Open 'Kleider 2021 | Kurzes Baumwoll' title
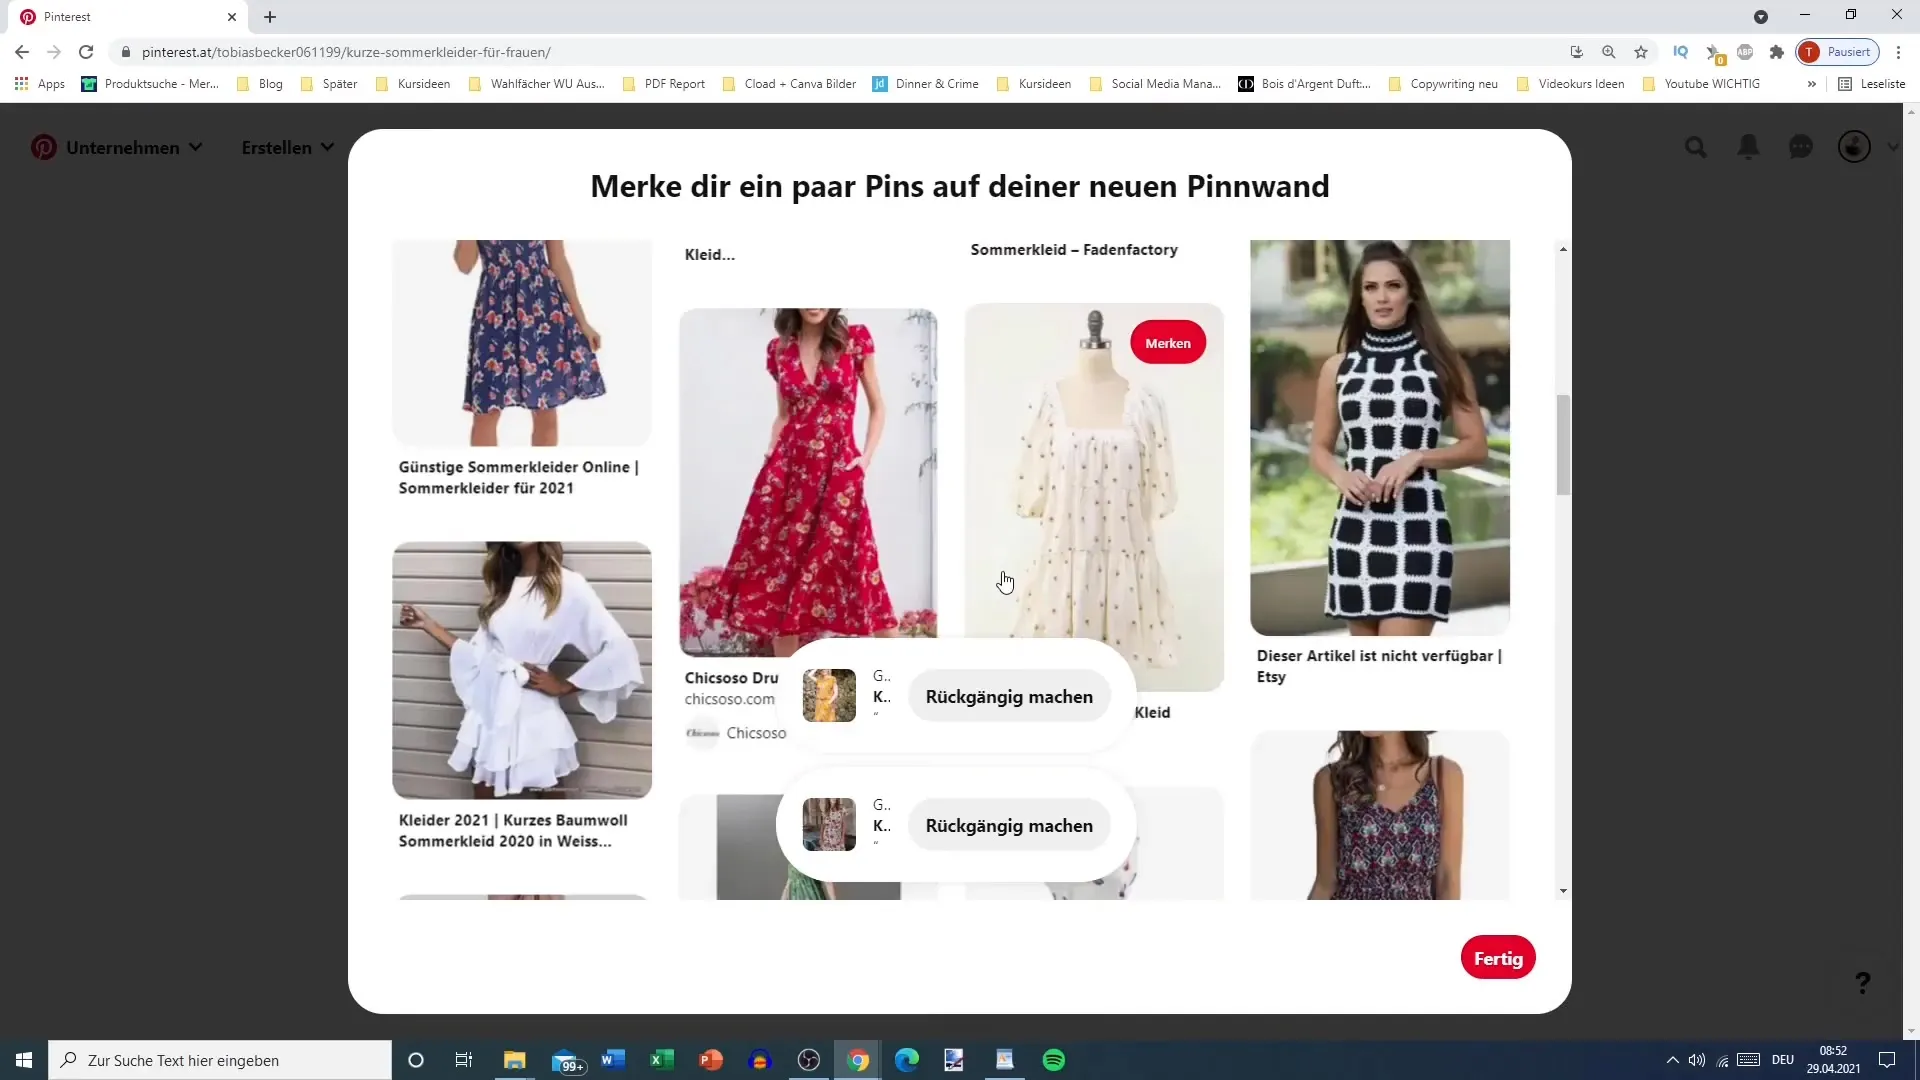This screenshot has width=1920, height=1080. [x=513, y=831]
